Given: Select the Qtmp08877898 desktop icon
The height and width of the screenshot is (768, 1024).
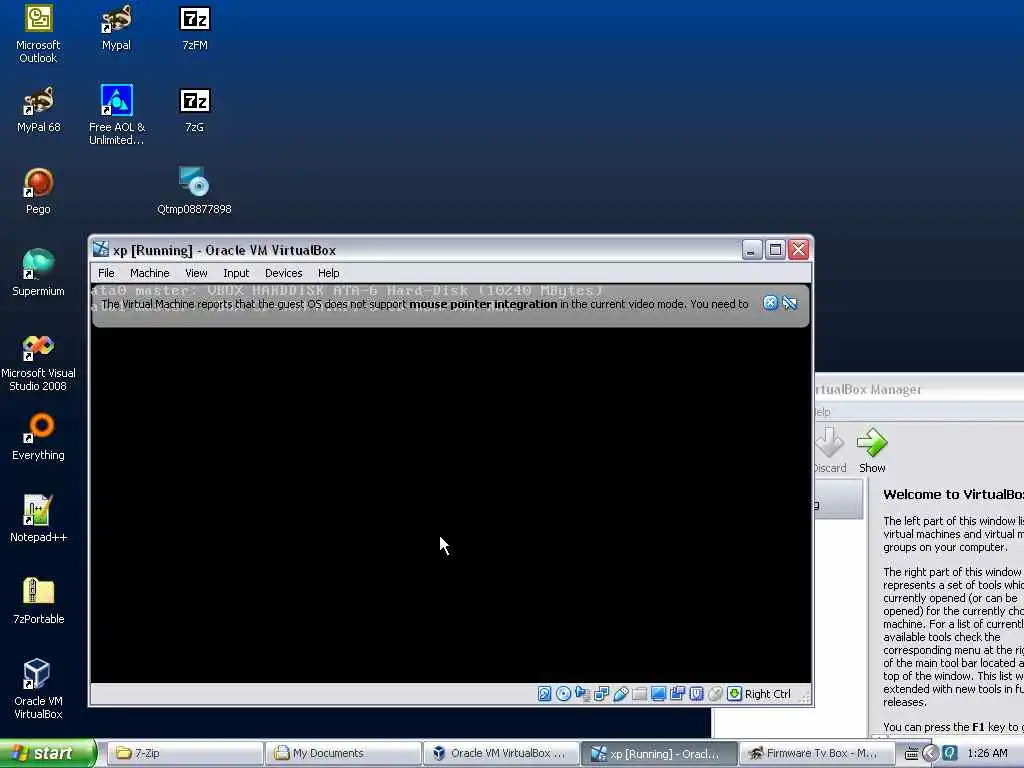Looking at the screenshot, I should click(x=195, y=191).
